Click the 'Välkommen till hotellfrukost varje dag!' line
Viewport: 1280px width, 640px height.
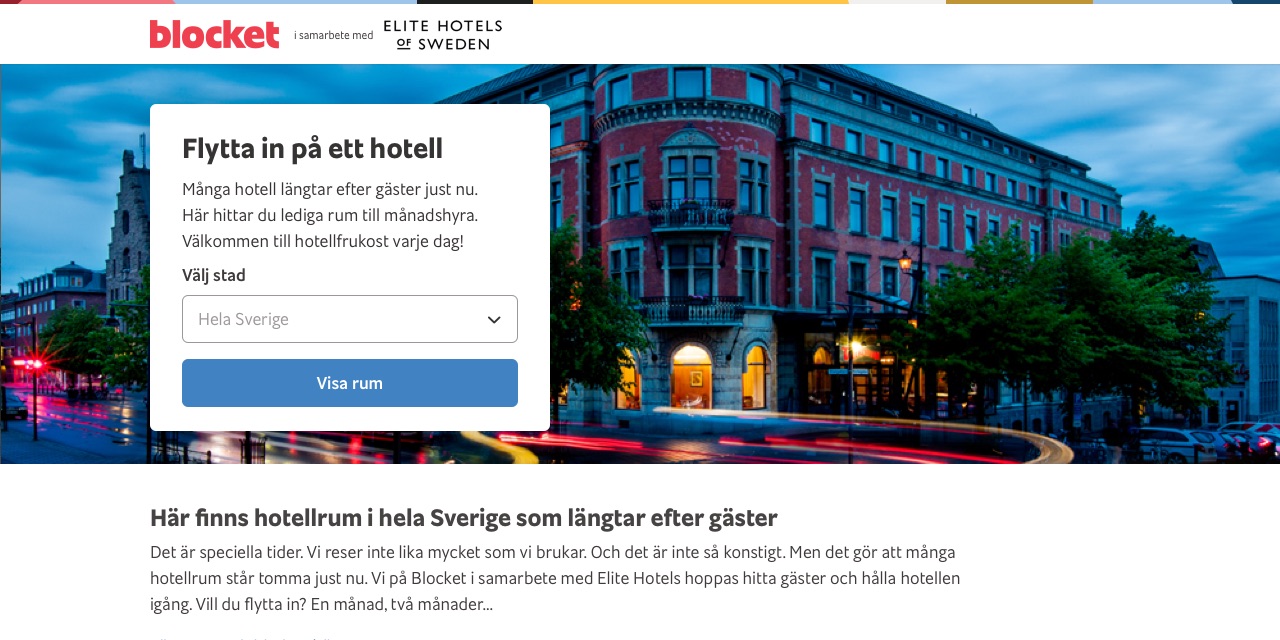pos(323,241)
